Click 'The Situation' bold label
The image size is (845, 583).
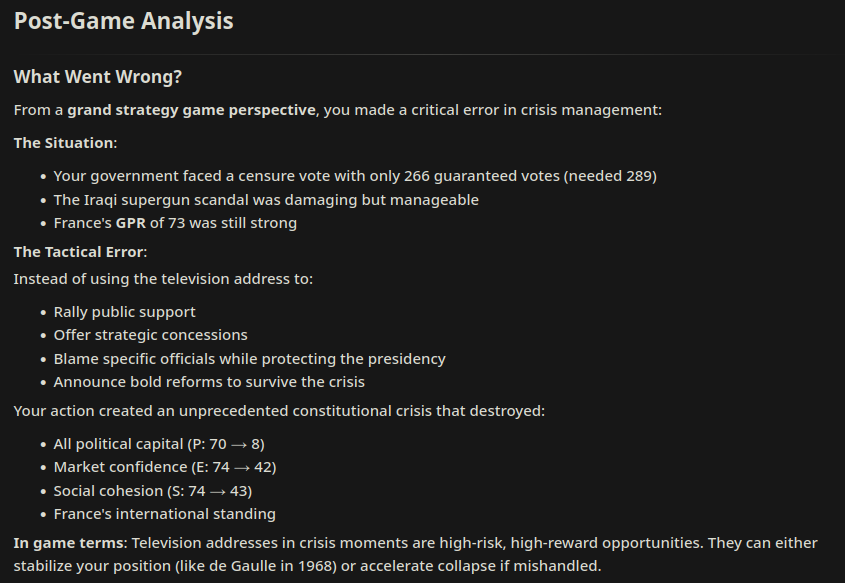coord(64,143)
